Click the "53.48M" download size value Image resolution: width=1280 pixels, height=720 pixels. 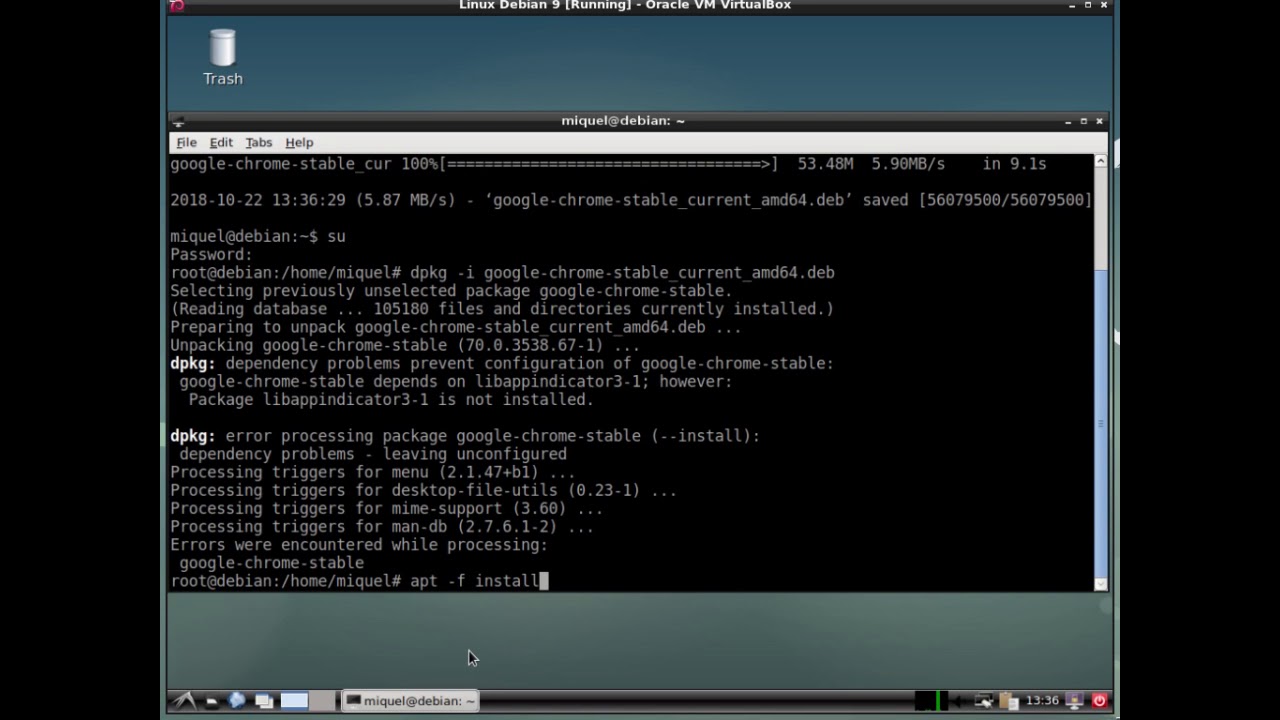click(x=825, y=163)
